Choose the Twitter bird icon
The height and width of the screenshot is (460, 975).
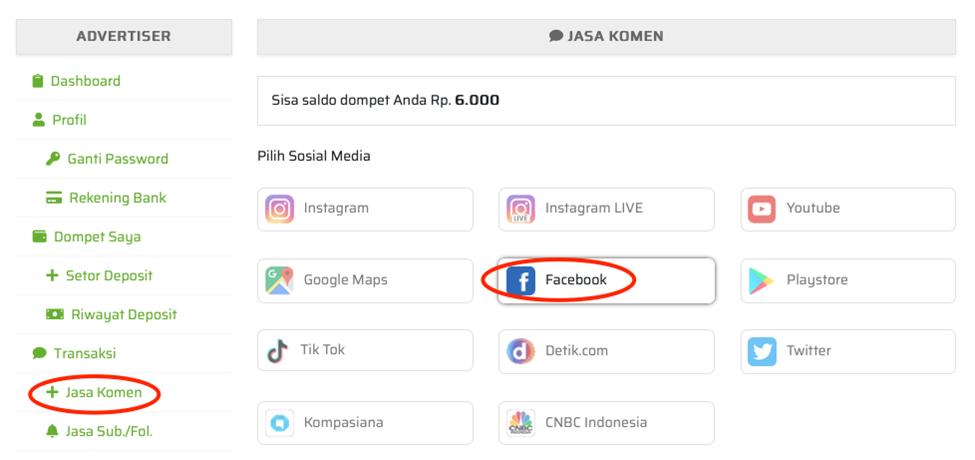click(x=762, y=352)
